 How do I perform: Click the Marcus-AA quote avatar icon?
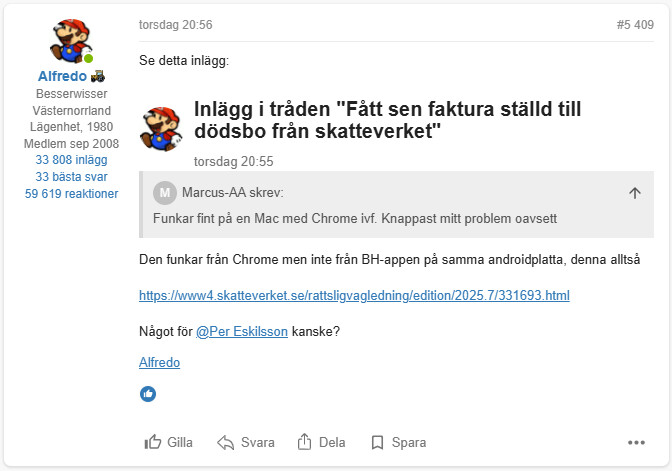pos(164,192)
